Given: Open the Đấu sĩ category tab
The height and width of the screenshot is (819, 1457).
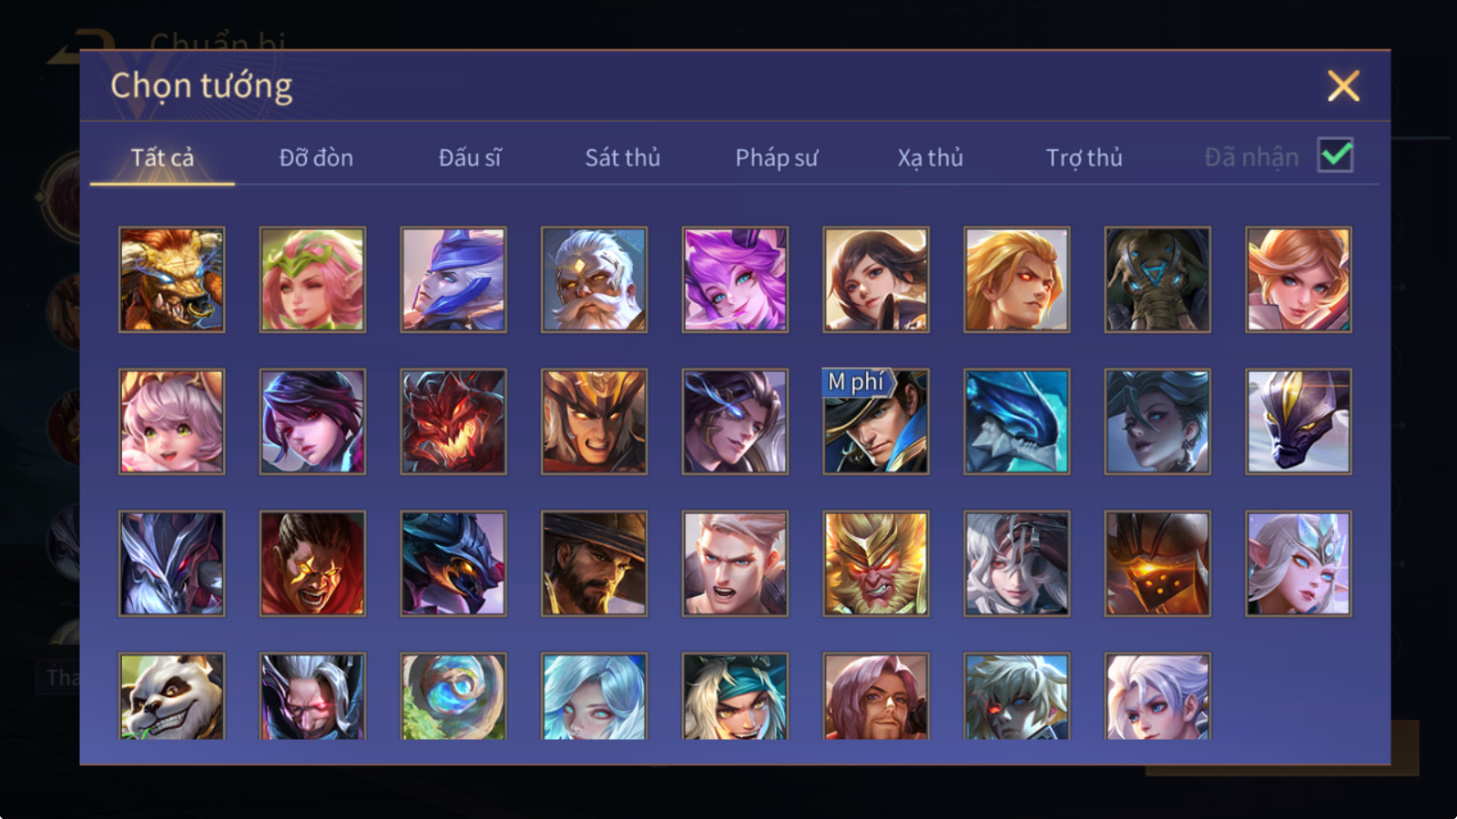Looking at the screenshot, I should click(469, 157).
